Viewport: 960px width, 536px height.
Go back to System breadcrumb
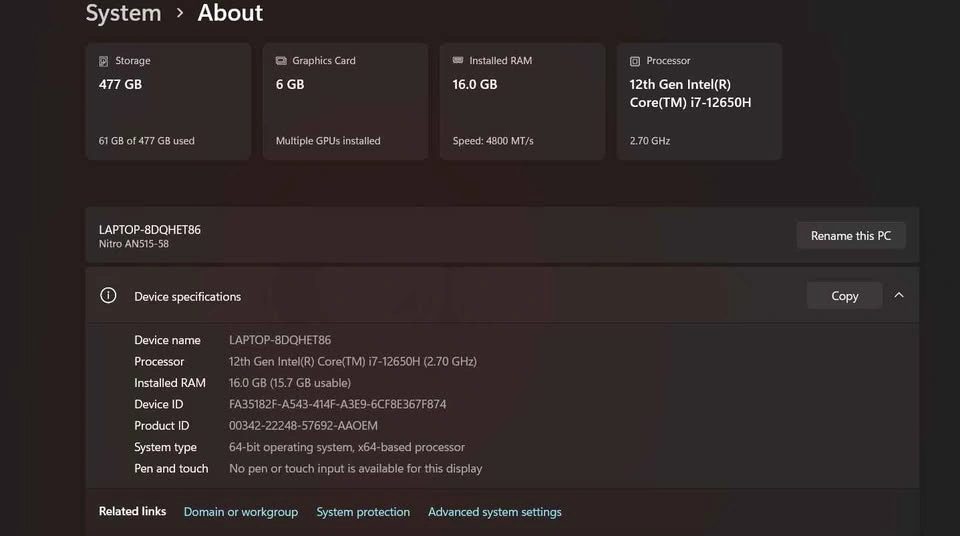click(x=123, y=13)
